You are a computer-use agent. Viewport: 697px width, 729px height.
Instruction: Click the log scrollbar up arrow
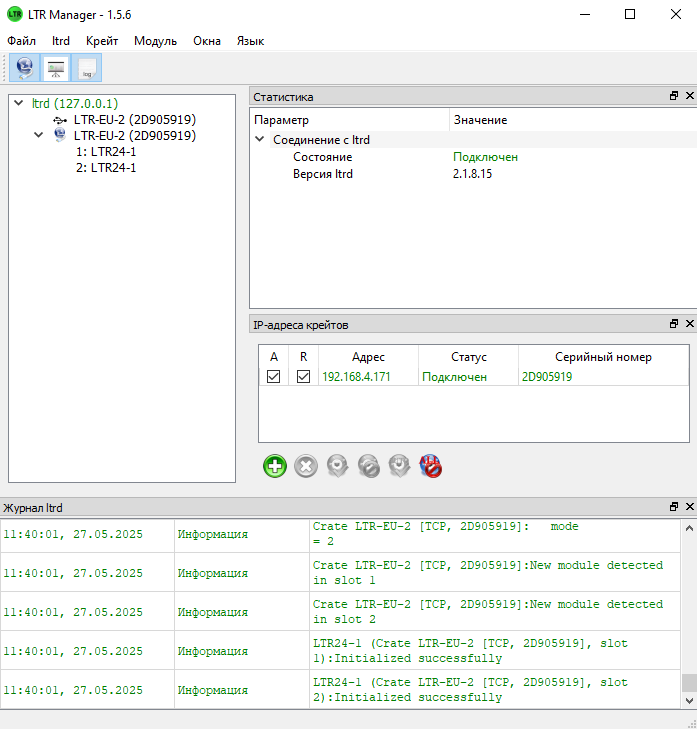pyautogui.click(x=689, y=528)
